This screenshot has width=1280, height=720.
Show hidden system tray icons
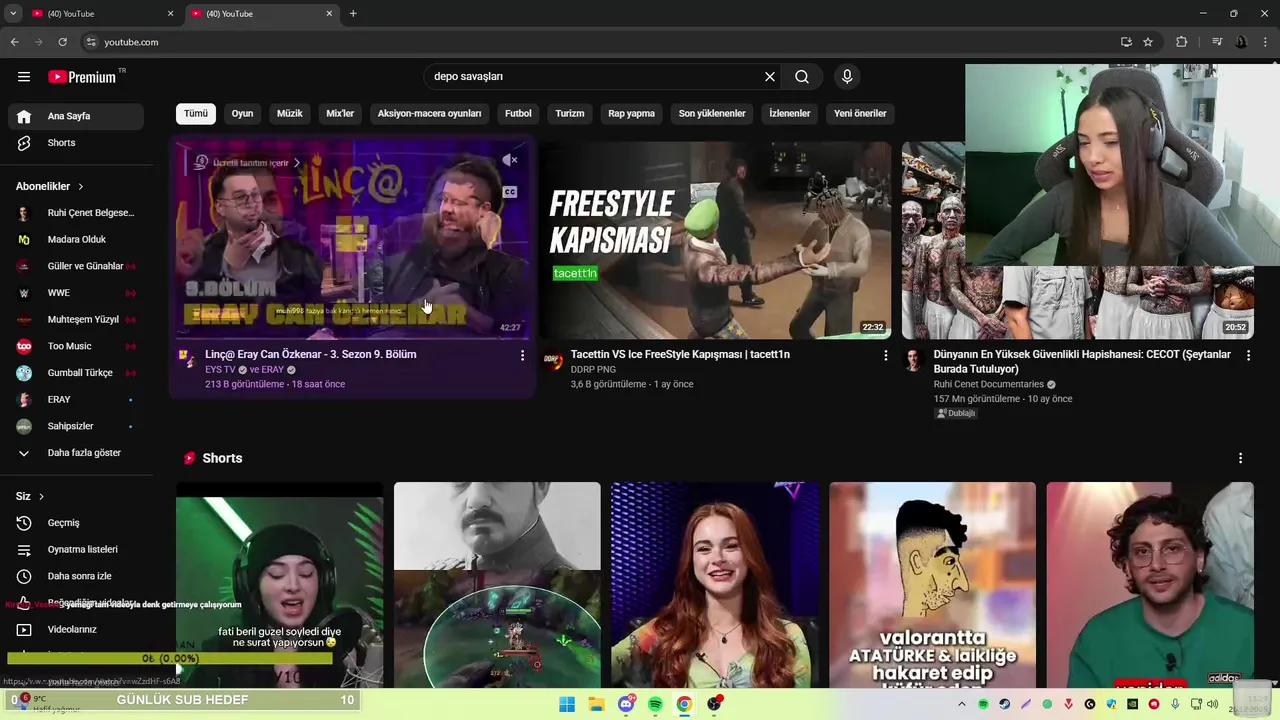[962, 704]
